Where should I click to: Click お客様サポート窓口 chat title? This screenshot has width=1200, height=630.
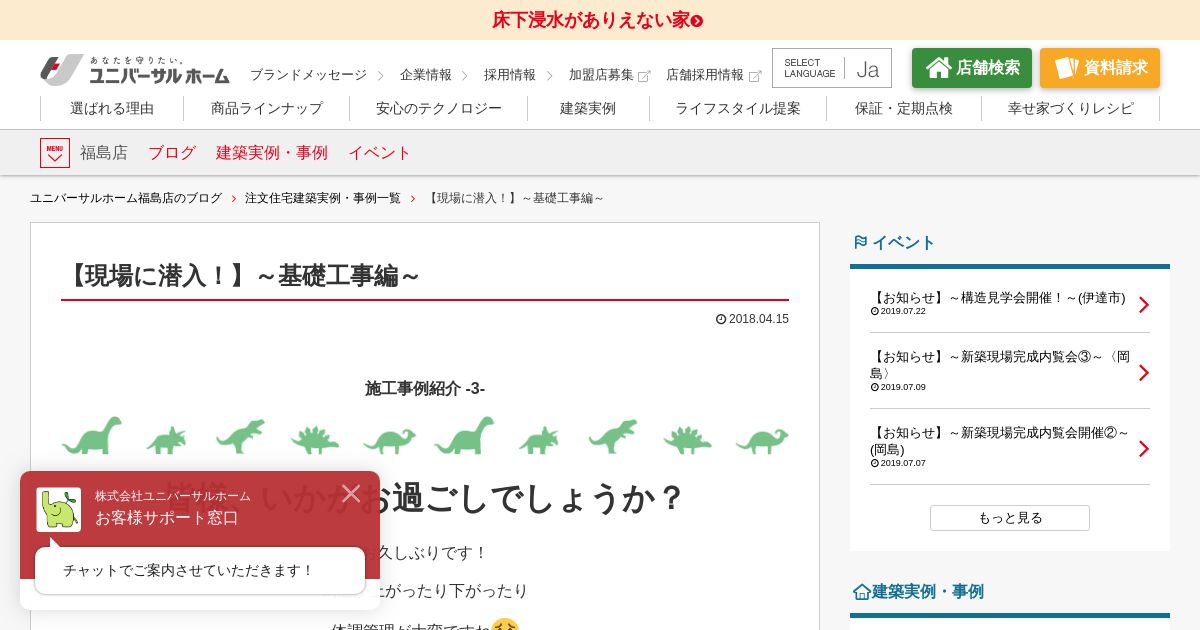(167, 518)
